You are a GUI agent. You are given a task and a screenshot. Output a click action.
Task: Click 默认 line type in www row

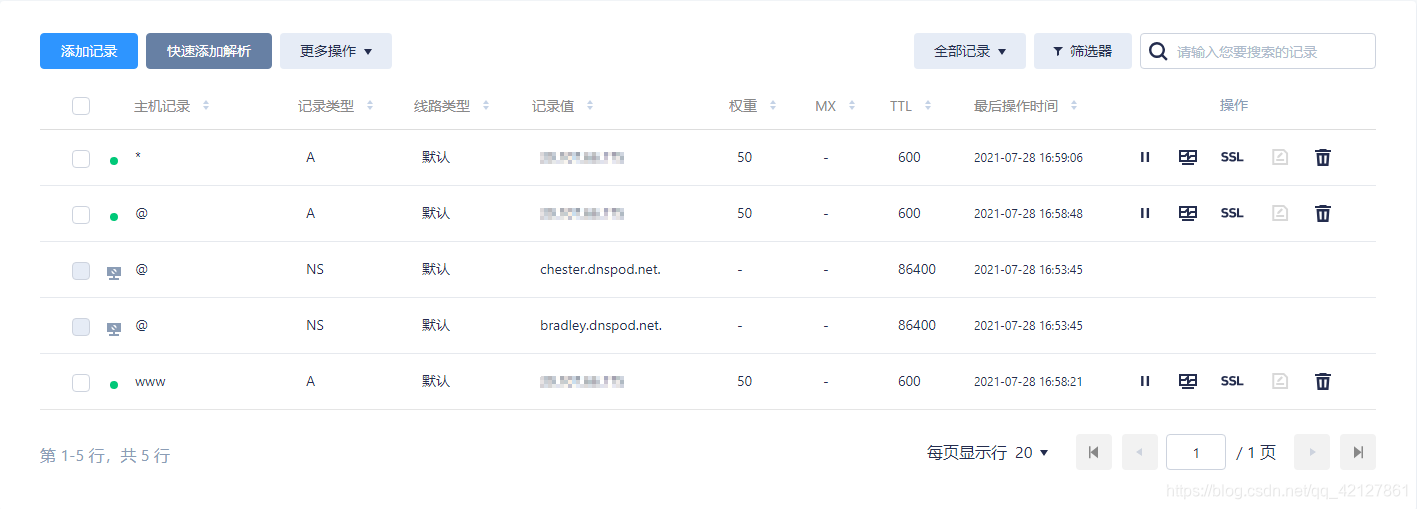pyautogui.click(x=436, y=381)
